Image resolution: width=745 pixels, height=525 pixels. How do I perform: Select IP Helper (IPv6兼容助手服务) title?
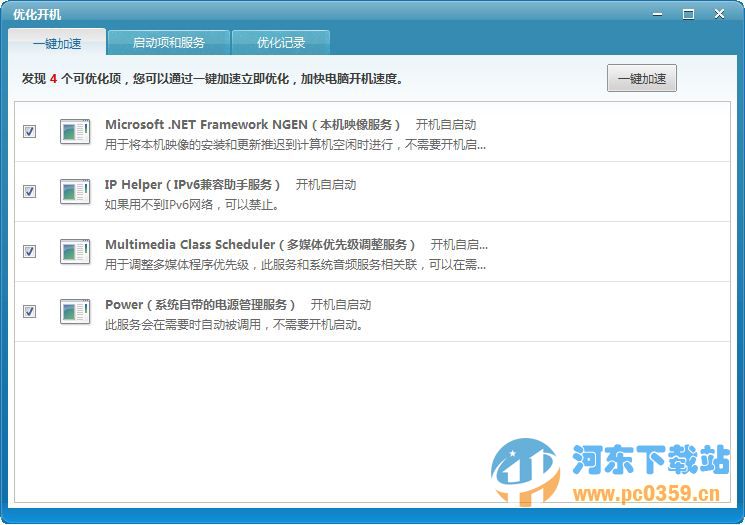click(x=192, y=184)
